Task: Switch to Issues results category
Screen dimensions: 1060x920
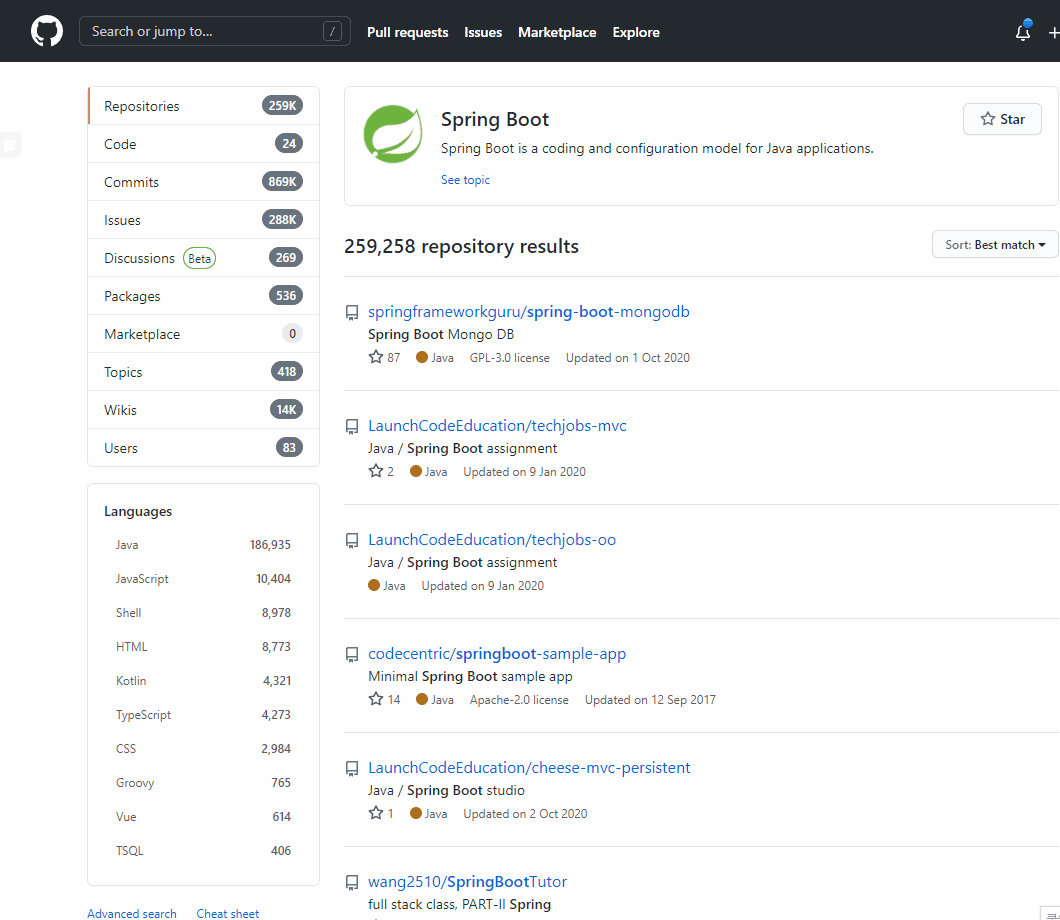Action: pyautogui.click(x=122, y=220)
